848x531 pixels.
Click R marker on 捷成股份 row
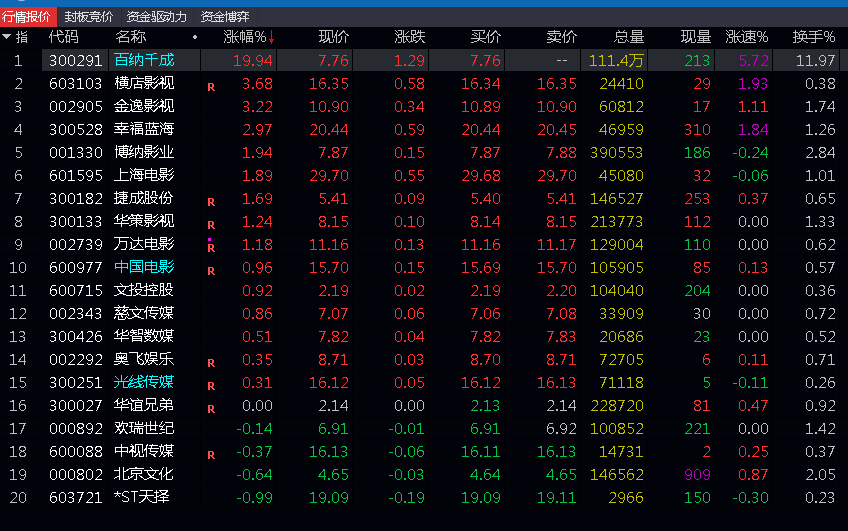(x=211, y=202)
